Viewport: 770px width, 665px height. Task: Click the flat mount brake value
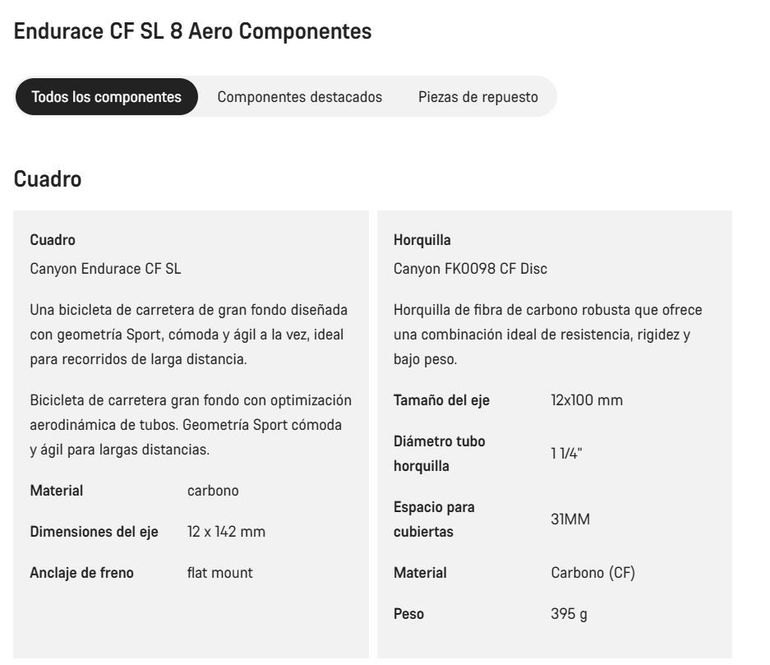tap(220, 573)
